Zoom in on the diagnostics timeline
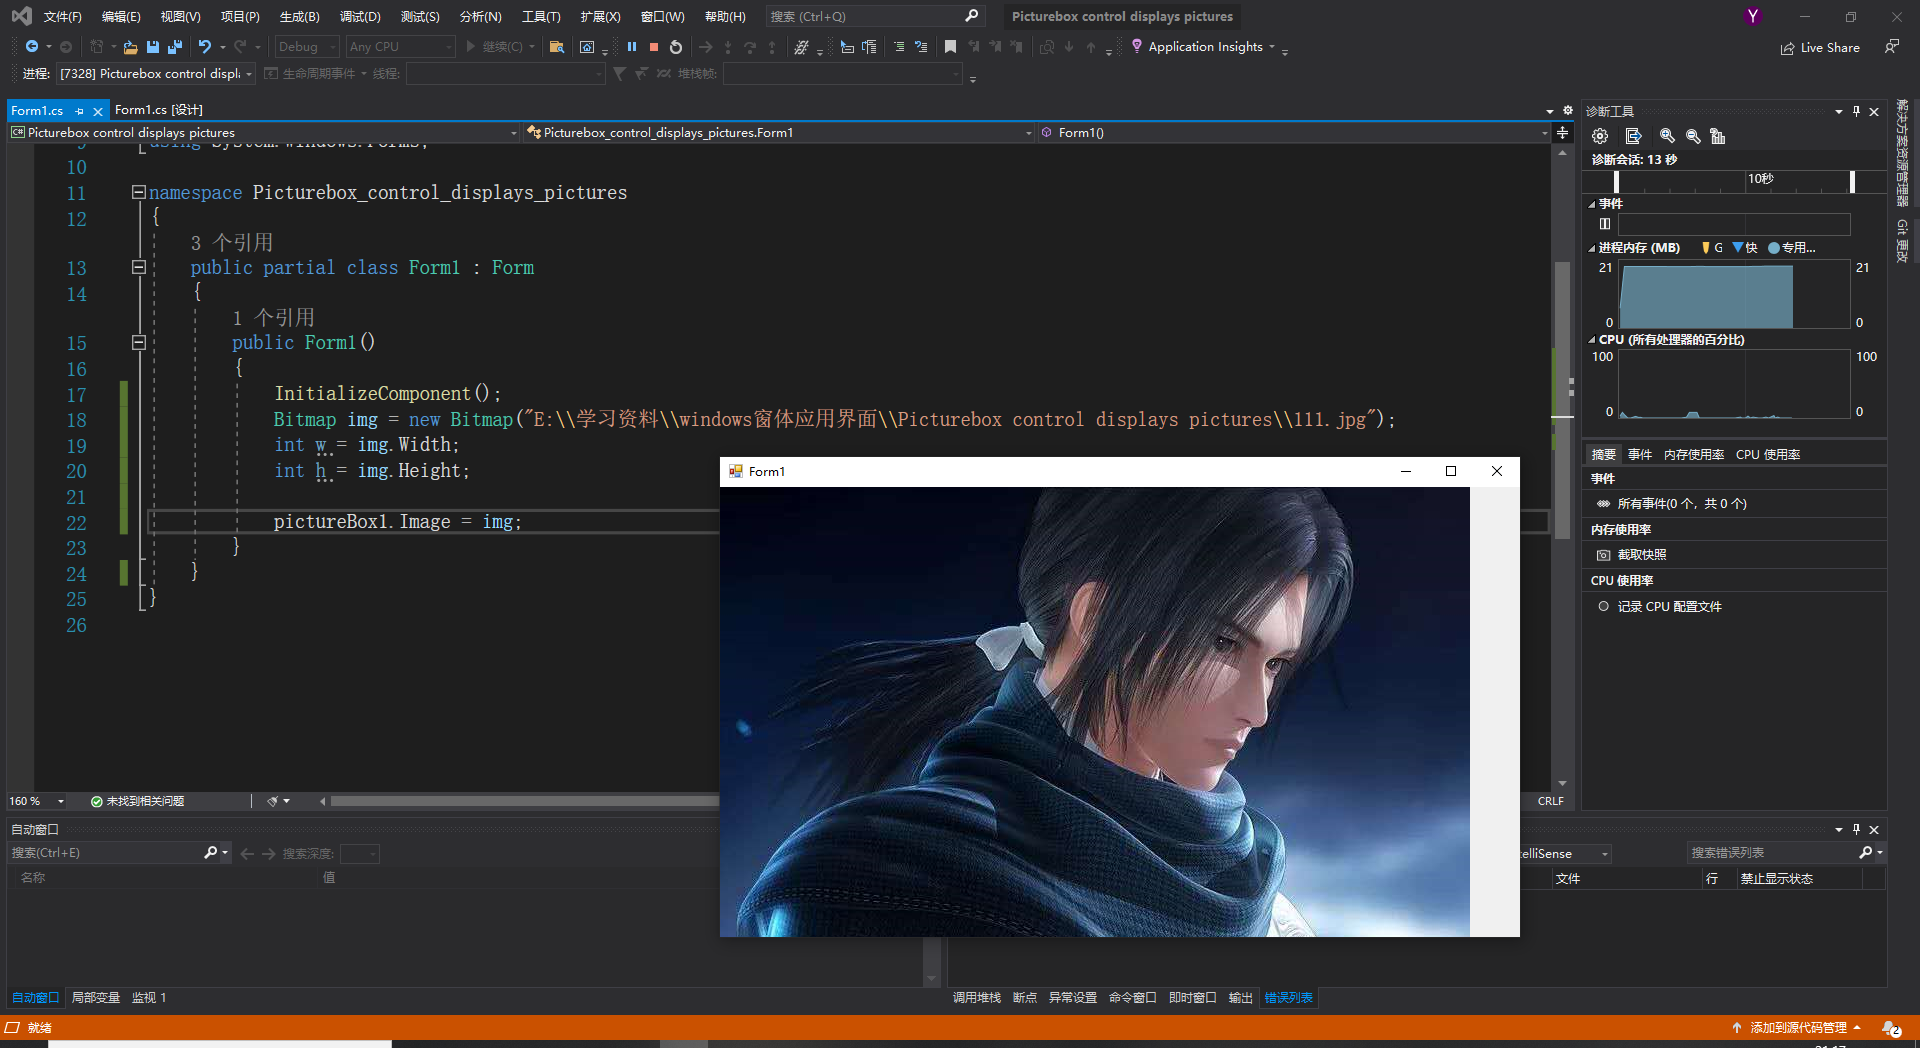 pyautogui.click(x=1666, y=136)
